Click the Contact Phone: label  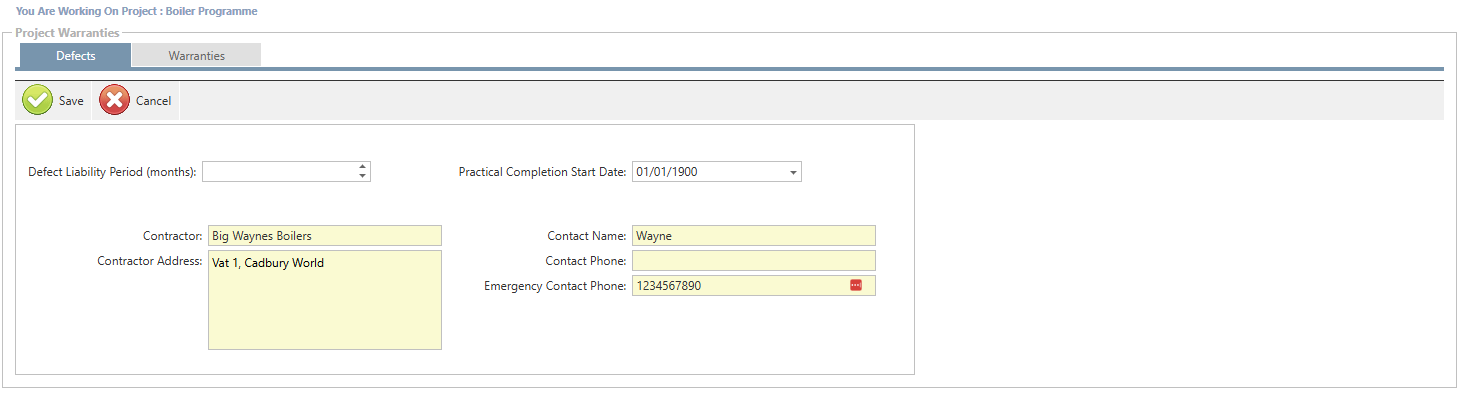(x=586, y=261)
